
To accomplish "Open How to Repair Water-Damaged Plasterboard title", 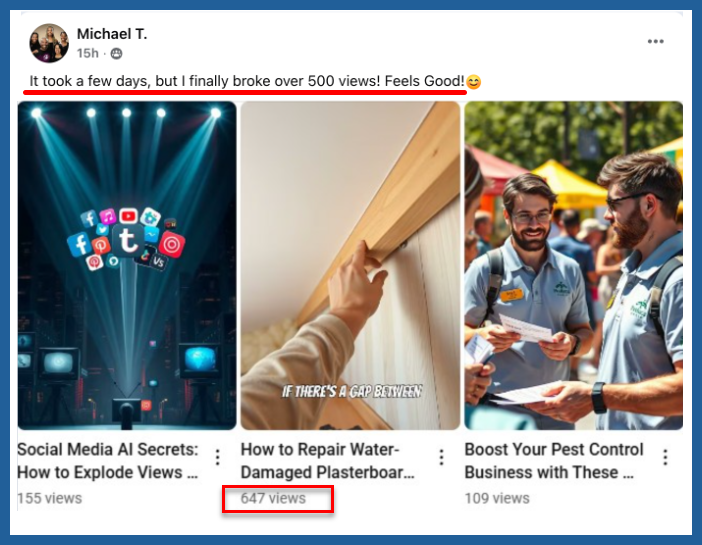I will click(328, 461).
